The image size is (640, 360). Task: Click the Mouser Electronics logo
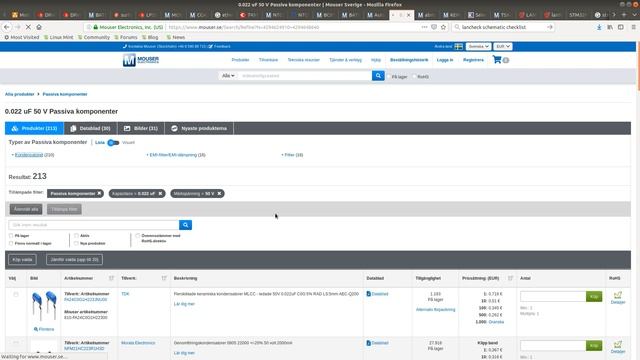(141, 60)
